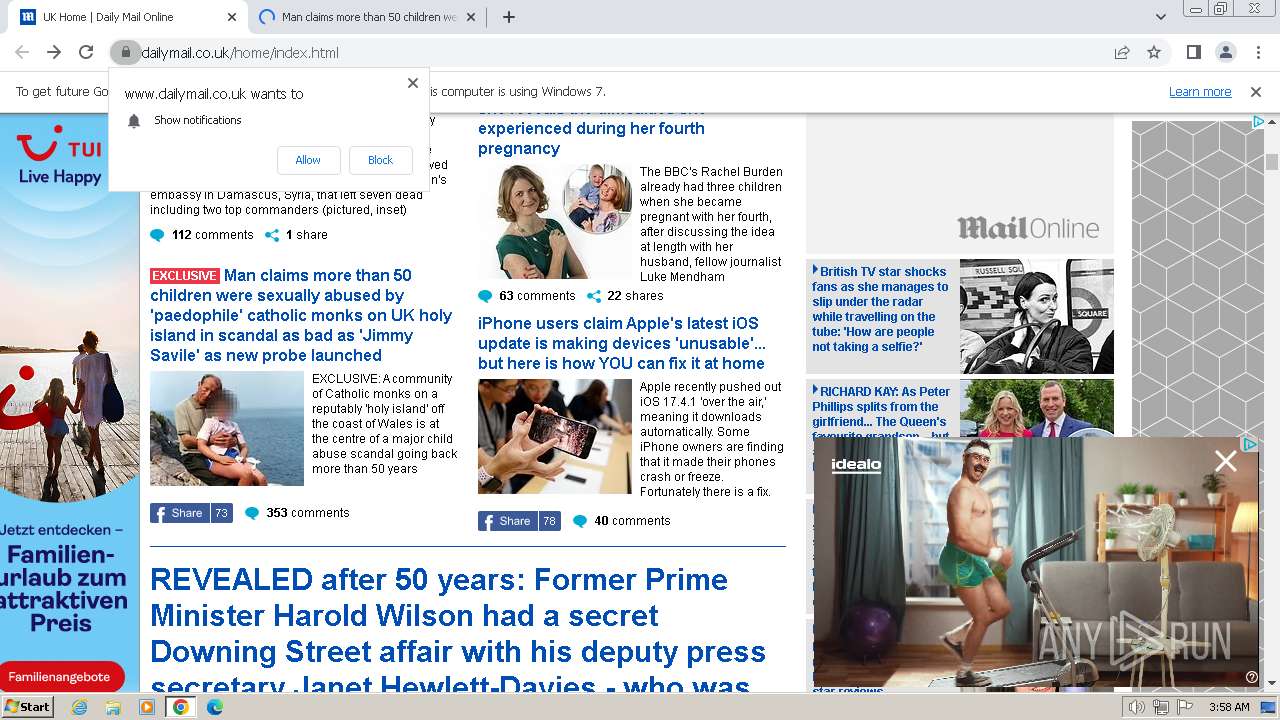Click the share page icon in address bar

click(x=1122, y=52)
